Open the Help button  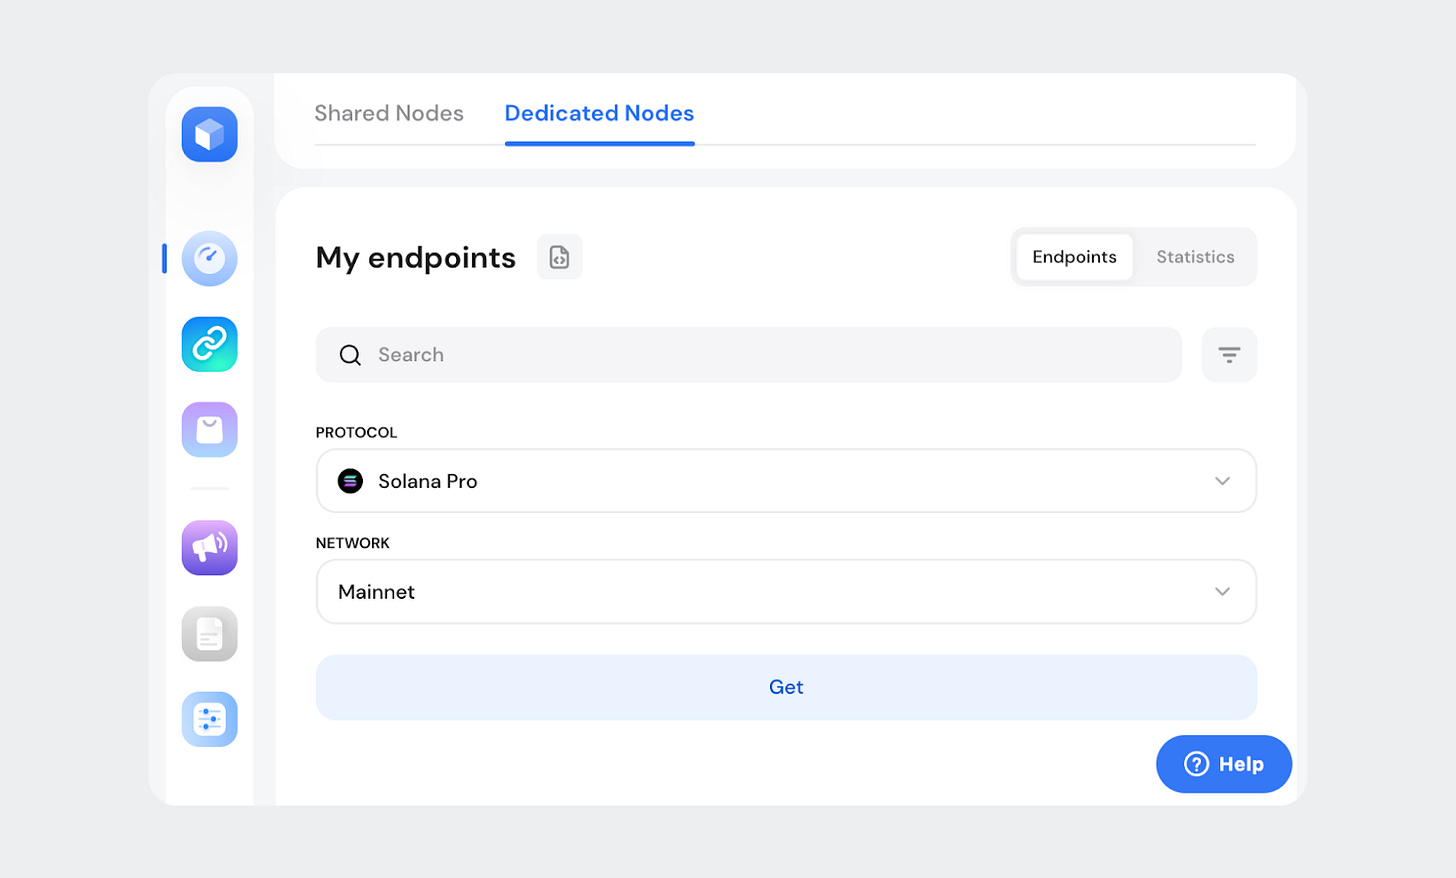pyautogui.click(x=1224, y=764)
